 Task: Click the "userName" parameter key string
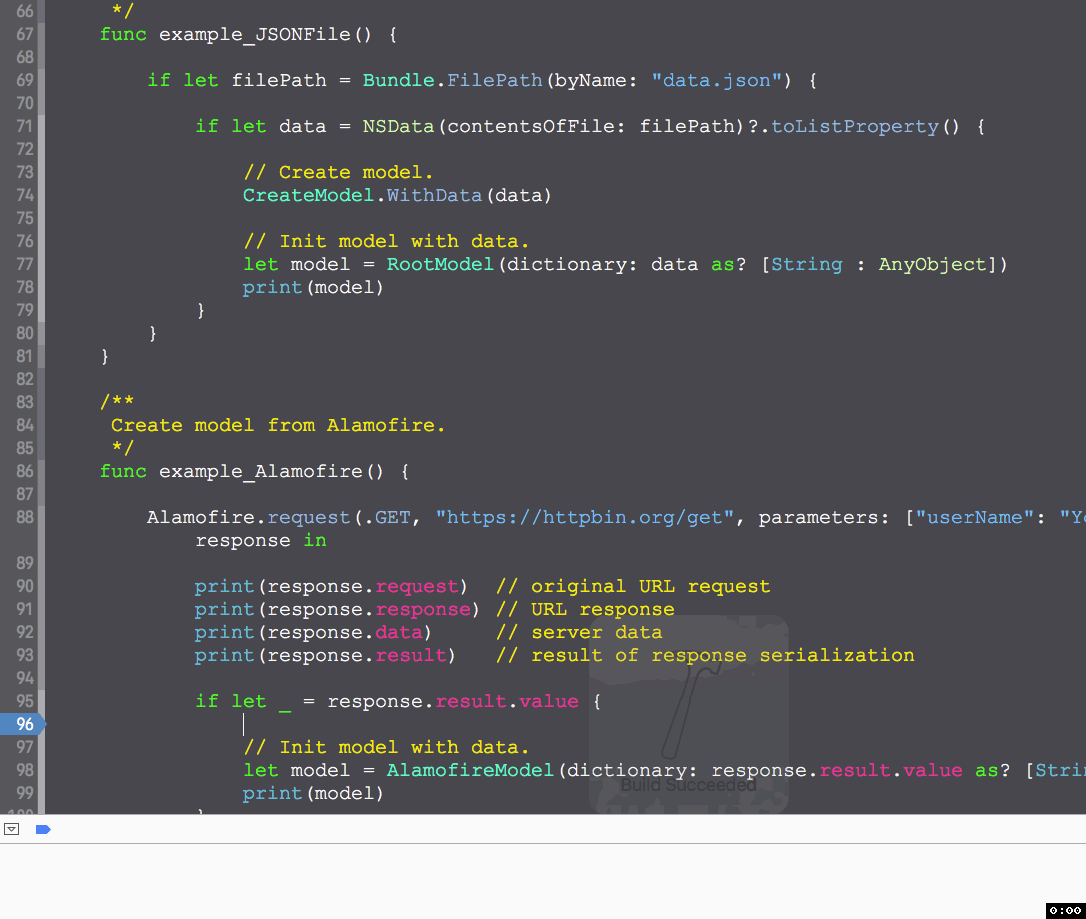point(974,517)
